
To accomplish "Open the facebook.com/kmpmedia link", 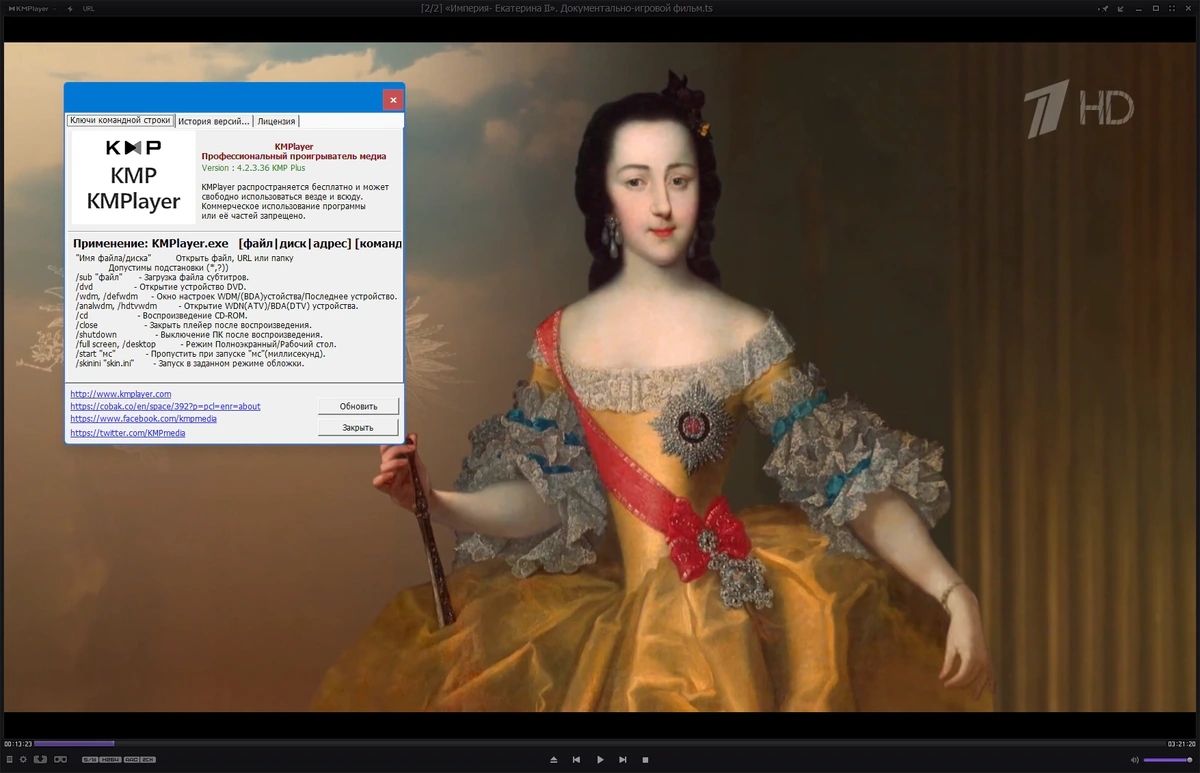I will pos(143,418).
